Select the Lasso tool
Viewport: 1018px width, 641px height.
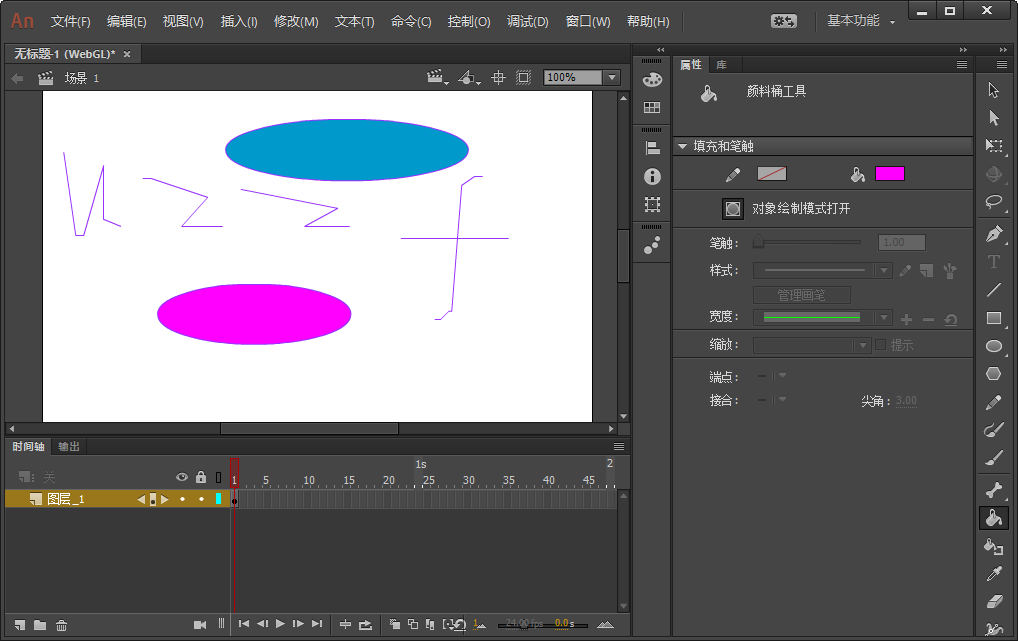point(994,202)
